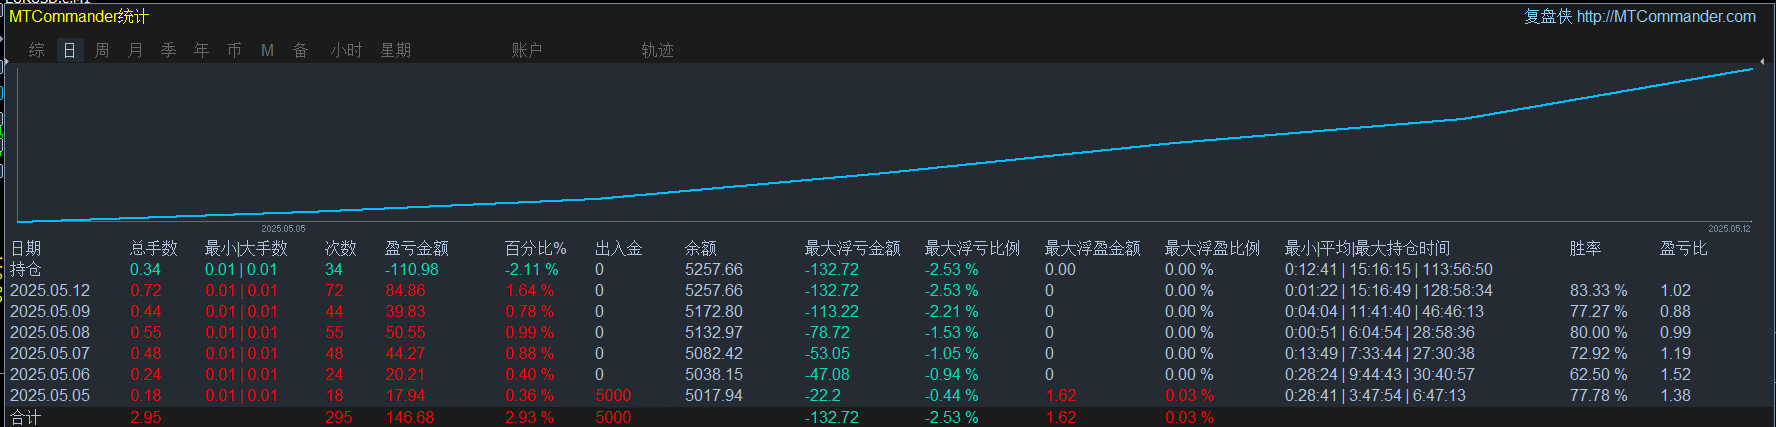
Task: Click the 最大浮亏比例 column header
Action: point(973,248)
